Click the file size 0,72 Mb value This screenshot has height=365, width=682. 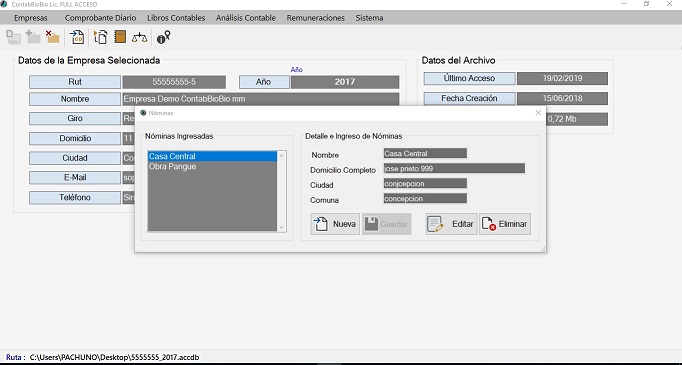(x=577, y=119)
